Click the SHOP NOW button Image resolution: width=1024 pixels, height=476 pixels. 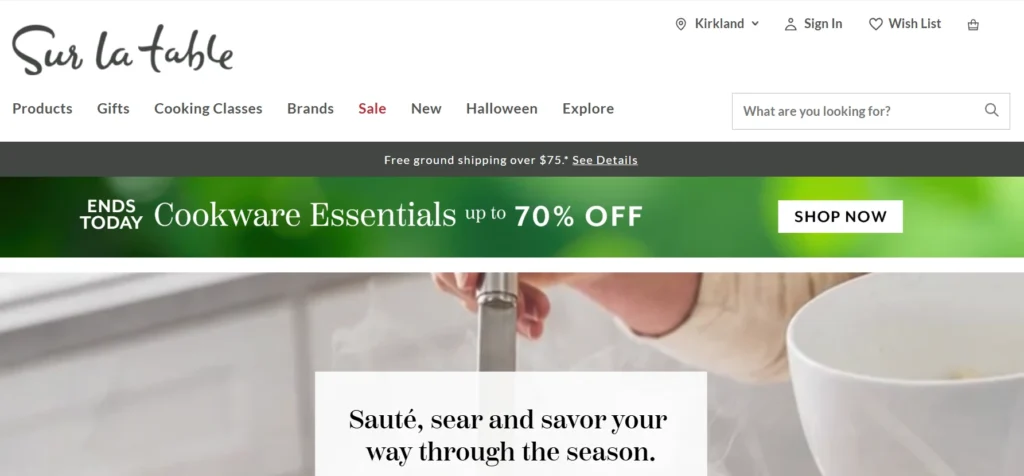[840, 217]
